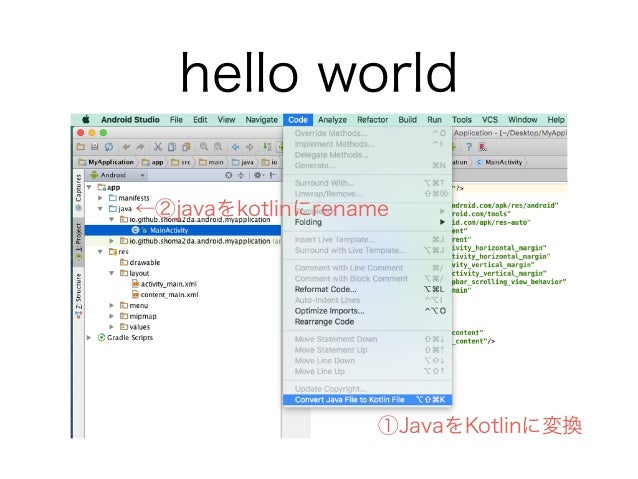Click the Undo arrow icon

[x=127, y=147]
